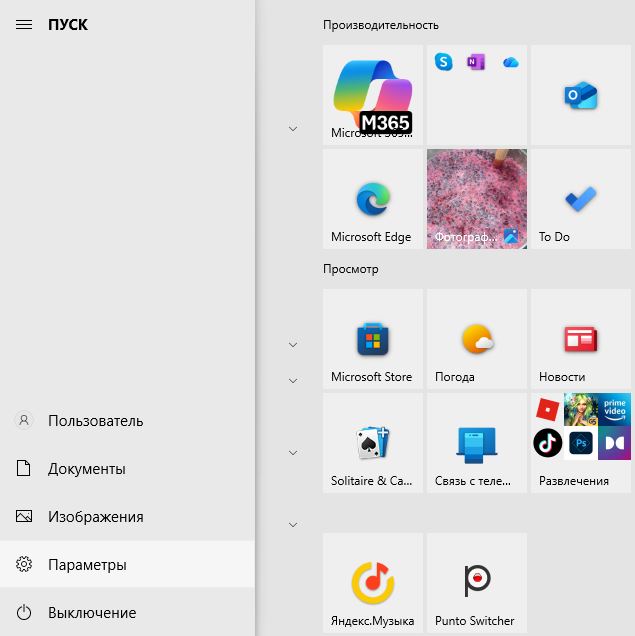Open the Изображения folder
635x636 pixels.
coord(127,516)
